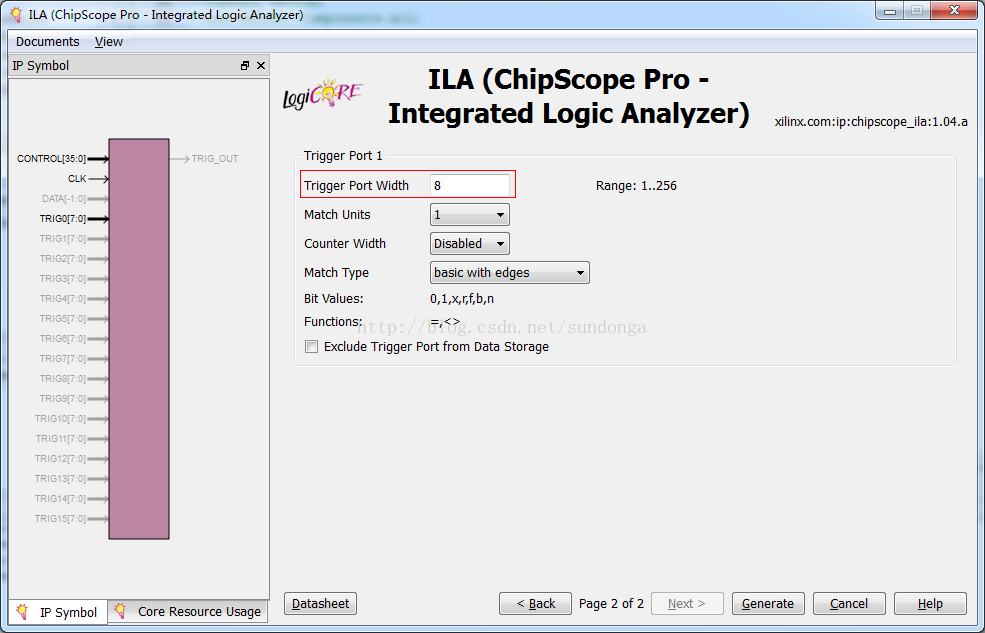
Task: Open the Datasheet
Action: (320, 603)
